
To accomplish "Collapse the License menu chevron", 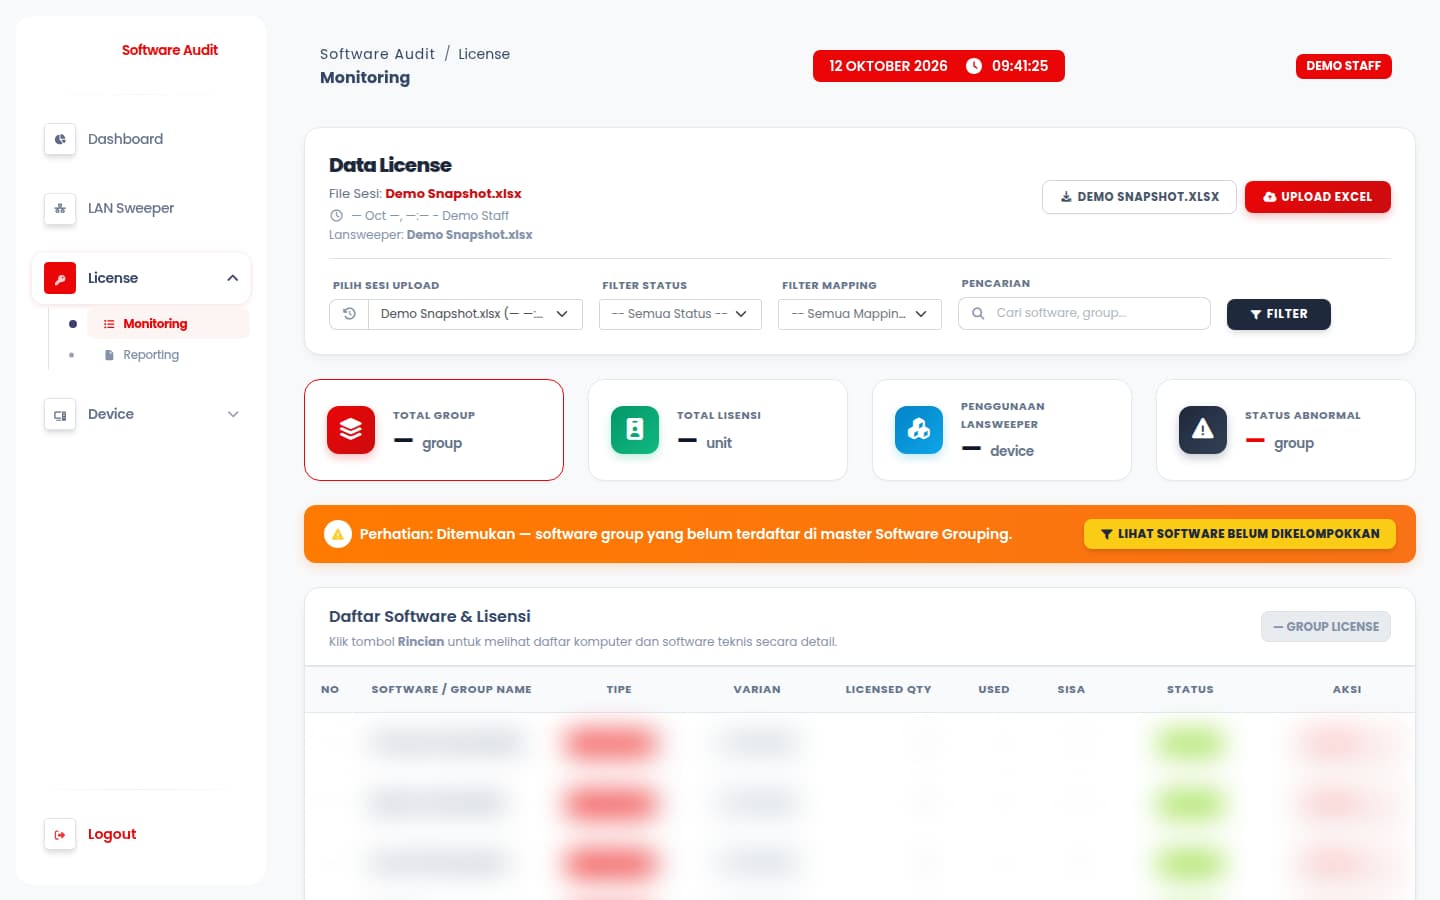I will point(232,278).
